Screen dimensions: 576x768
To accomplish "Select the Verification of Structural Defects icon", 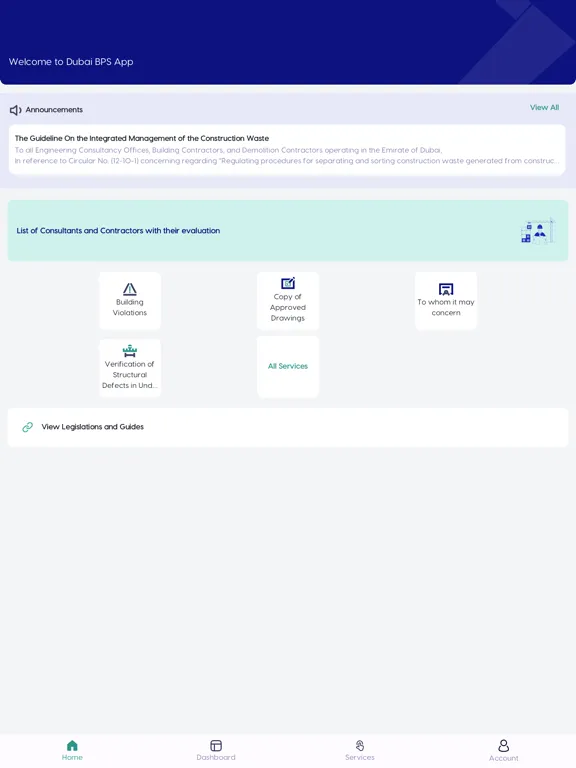I will 130,351.
